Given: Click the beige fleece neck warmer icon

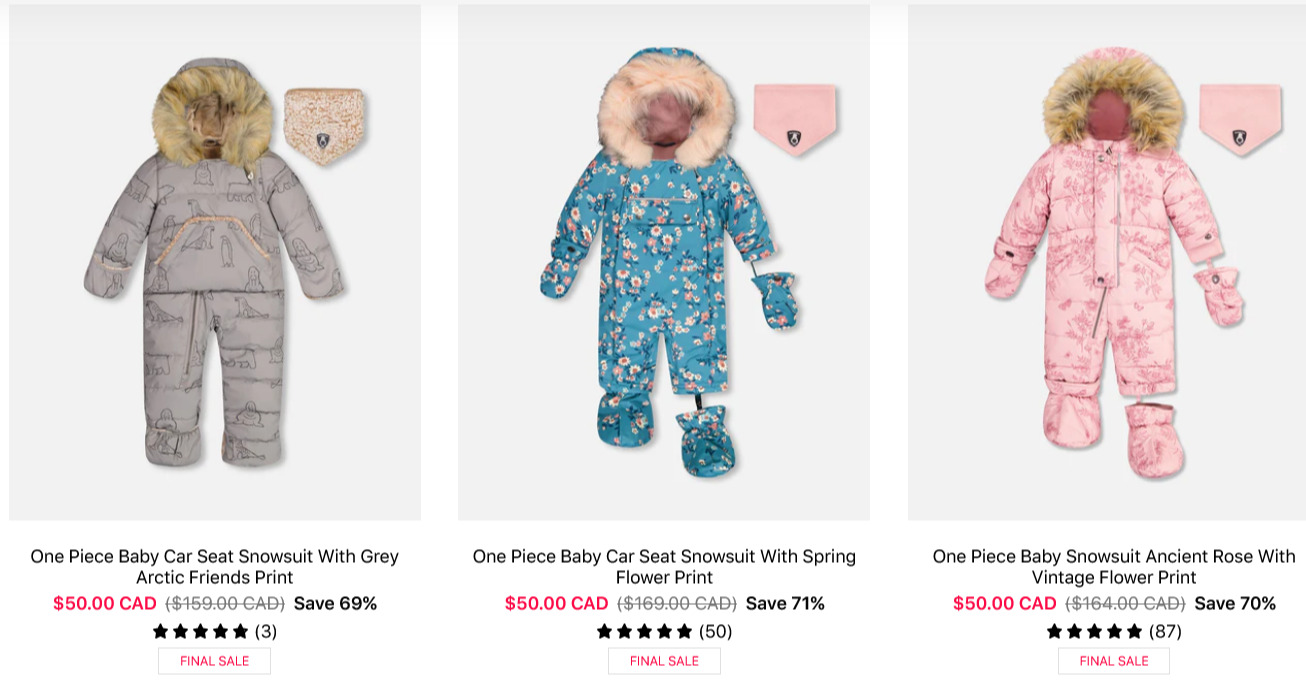Looking at the screenshot, I should pos(324,125).
